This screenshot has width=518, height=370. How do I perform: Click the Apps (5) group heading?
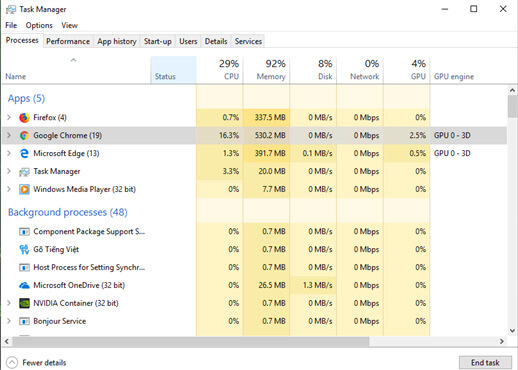point(26,98)
